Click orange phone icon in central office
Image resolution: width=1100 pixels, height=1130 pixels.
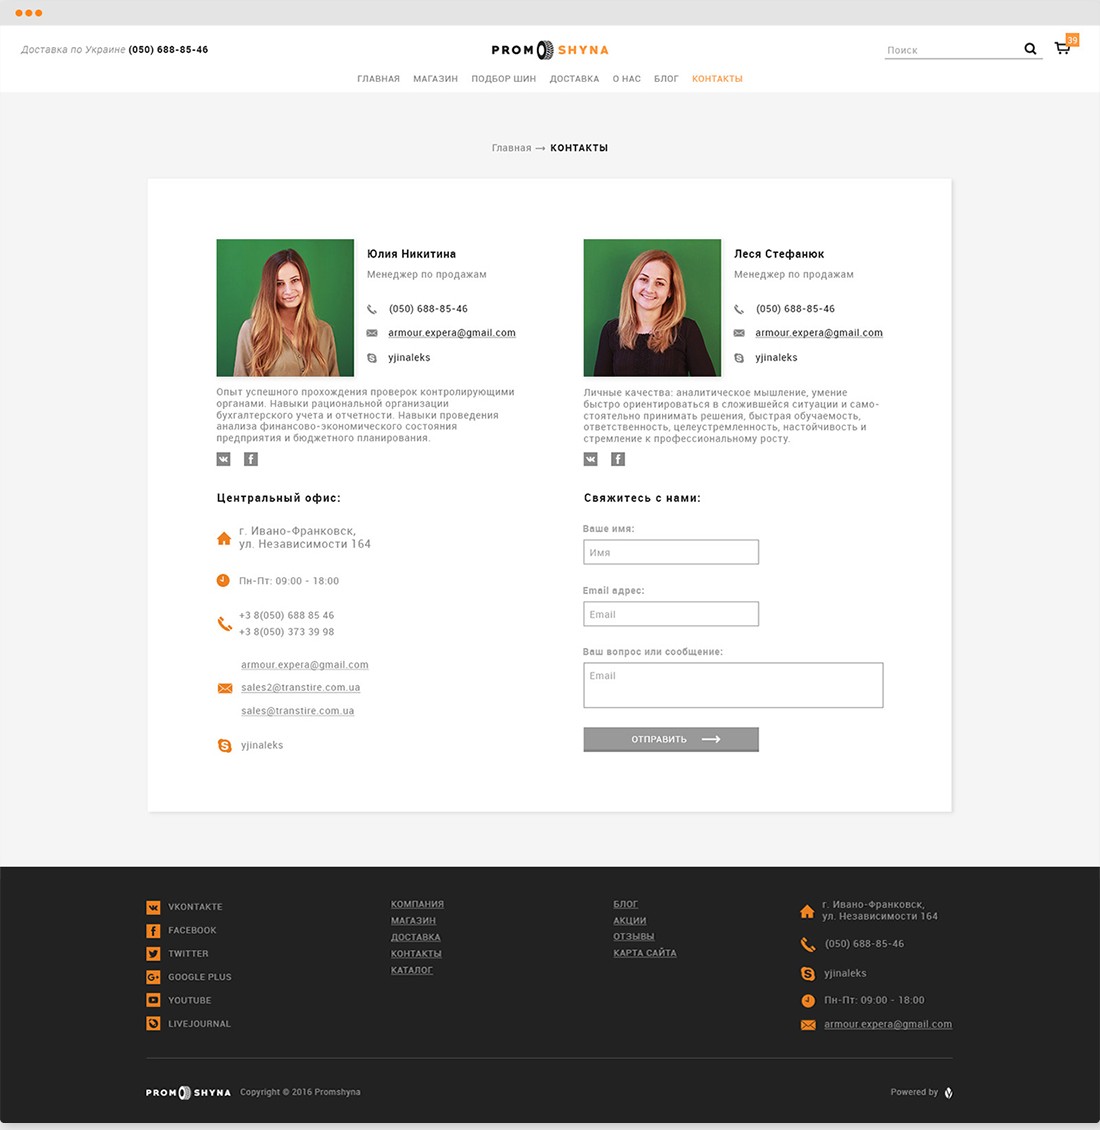(x=225, y=624)
